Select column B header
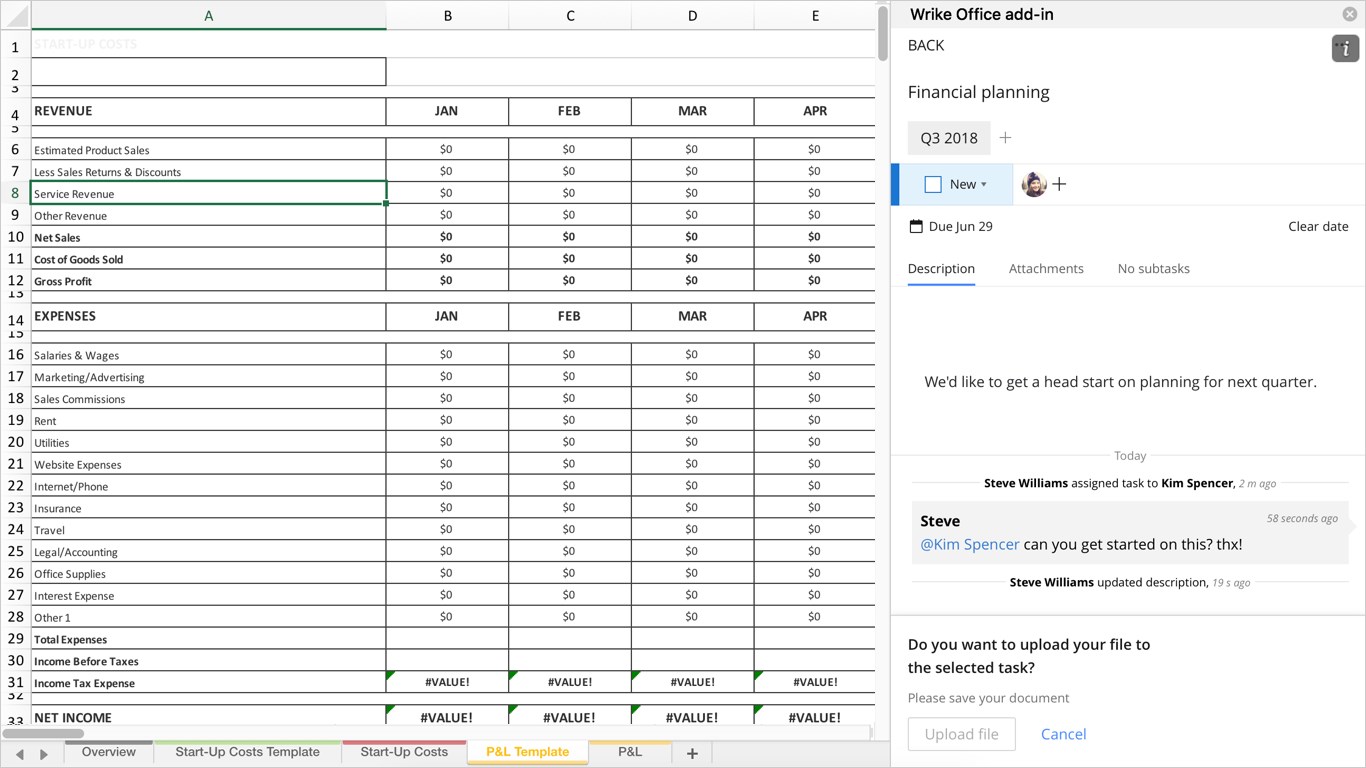This screenshot has height=768, width=1366. click(447, 16)
